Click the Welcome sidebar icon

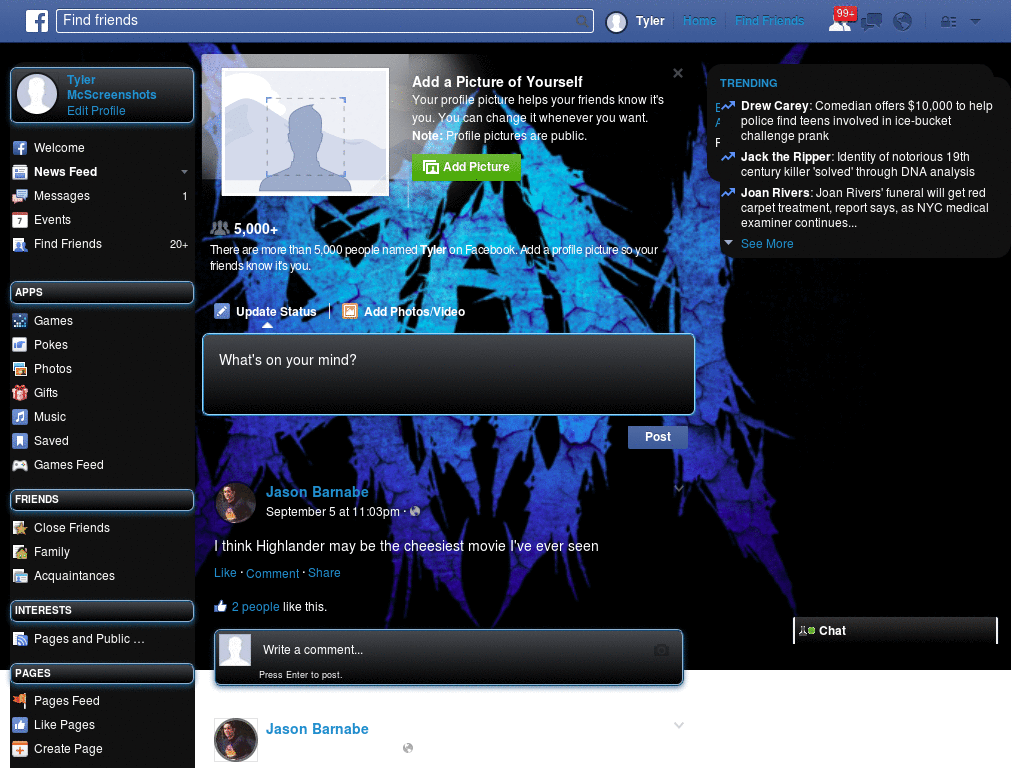click(x=20, y=148)
